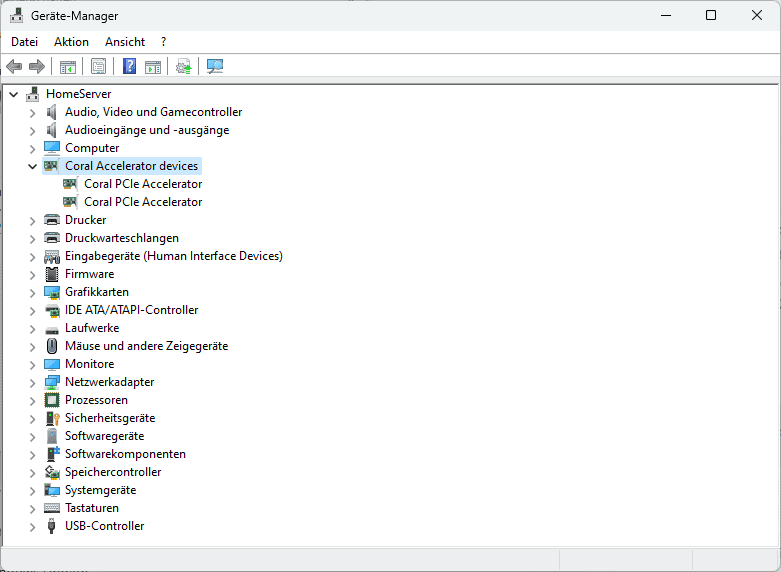Open the Datei menu

click(x=24, y=42)
